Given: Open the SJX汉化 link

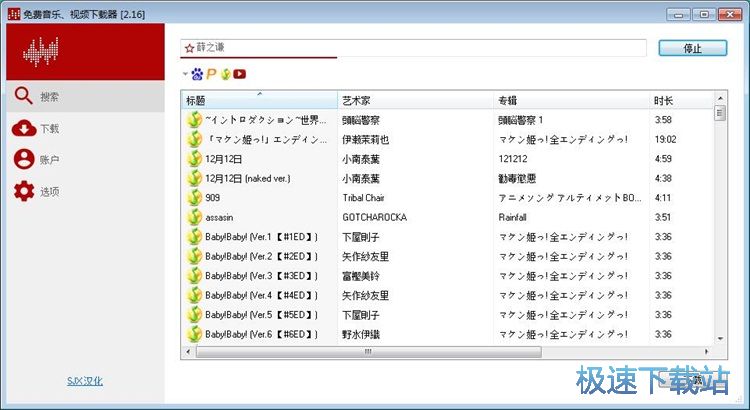Looking at the screenshot, I should point(85,381).
